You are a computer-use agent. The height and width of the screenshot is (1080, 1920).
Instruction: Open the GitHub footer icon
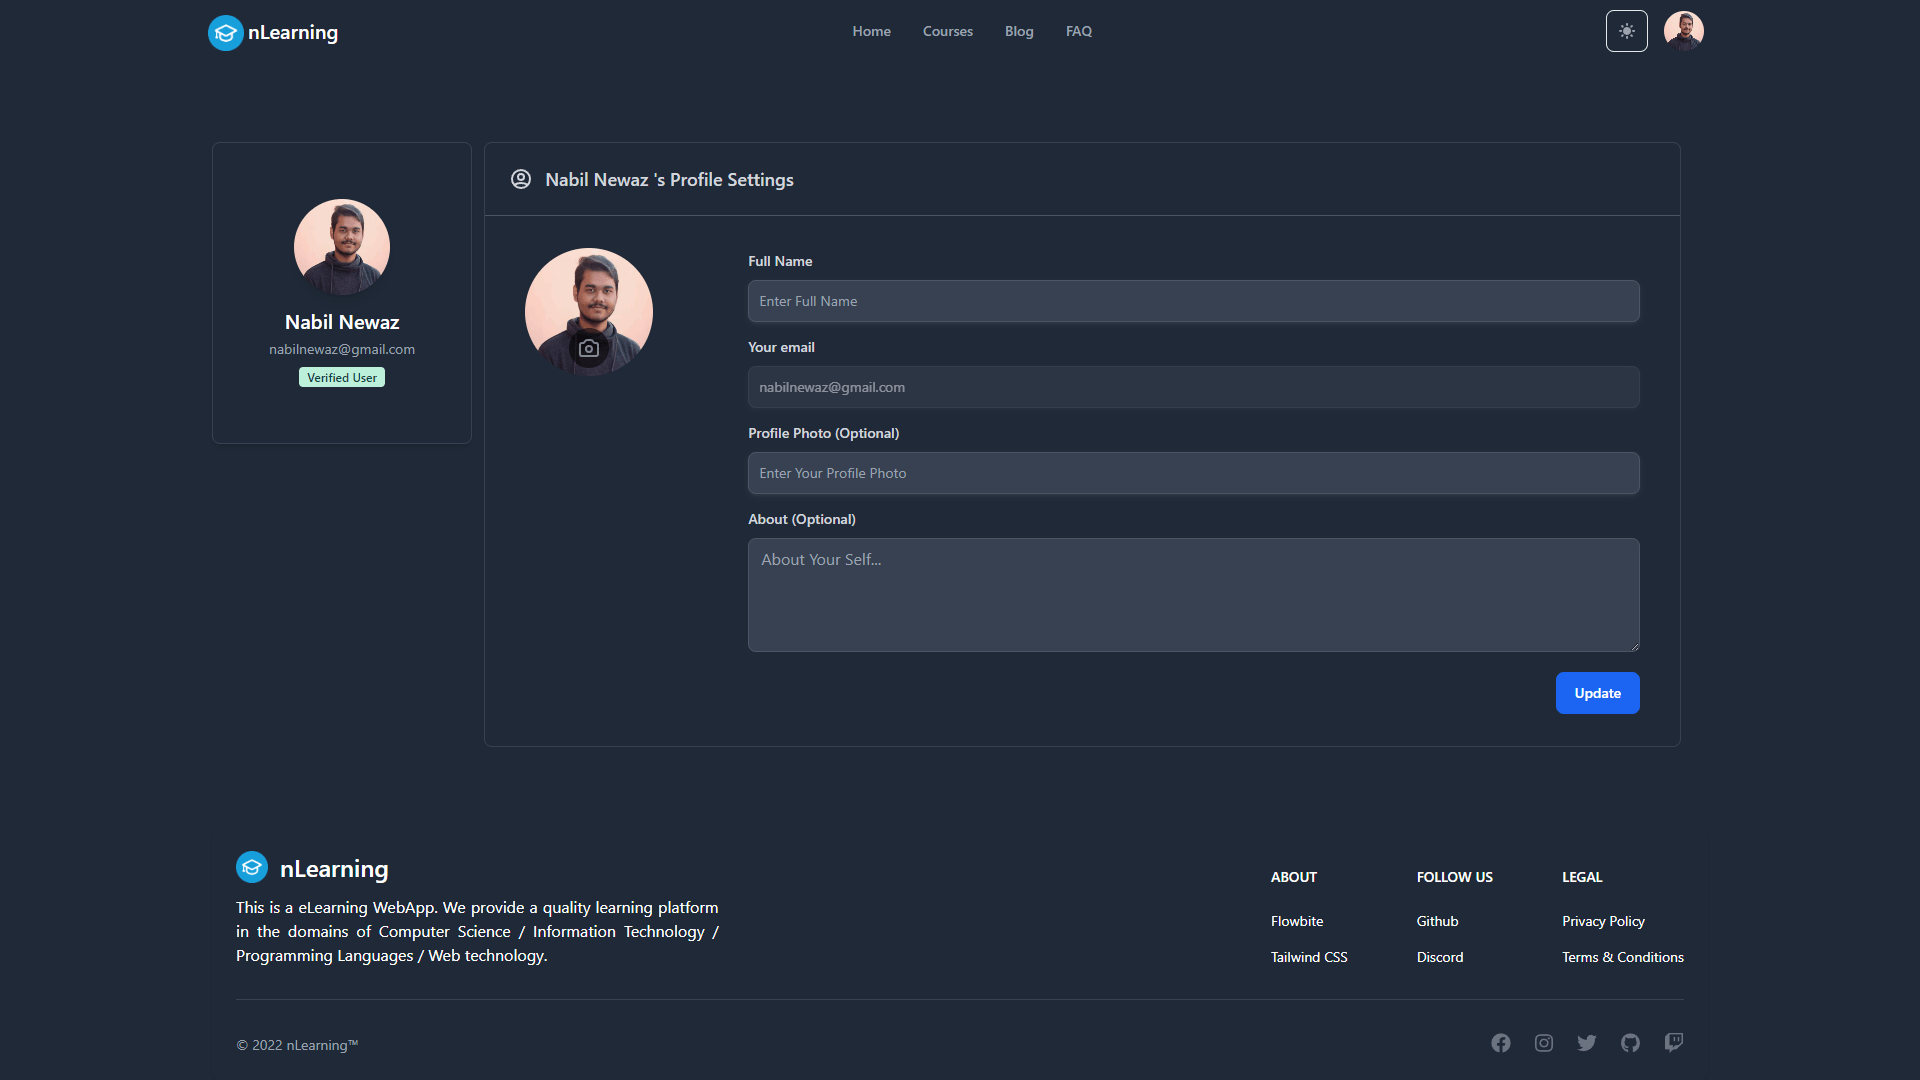point(1630,1043)
